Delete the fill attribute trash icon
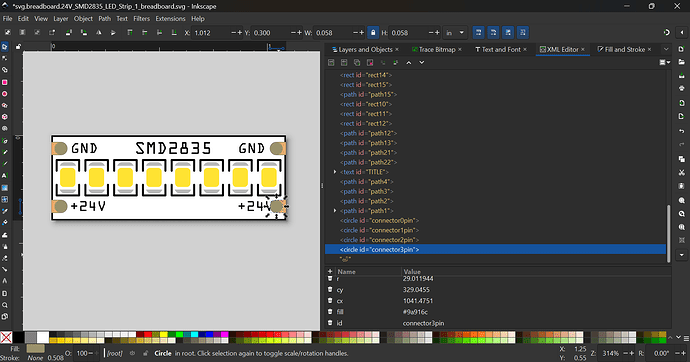 pos(330,312)
